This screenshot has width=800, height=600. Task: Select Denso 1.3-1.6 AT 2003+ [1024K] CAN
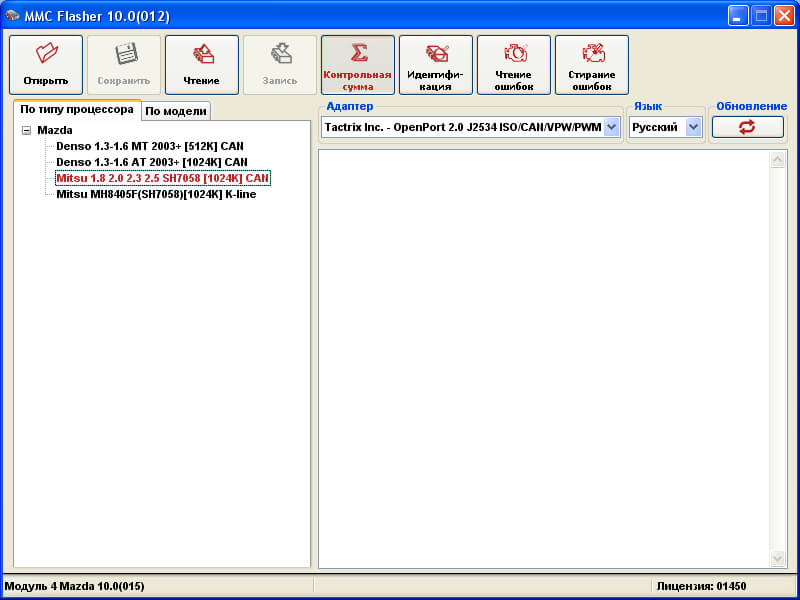pyautogui.click(x=152, y=162)
